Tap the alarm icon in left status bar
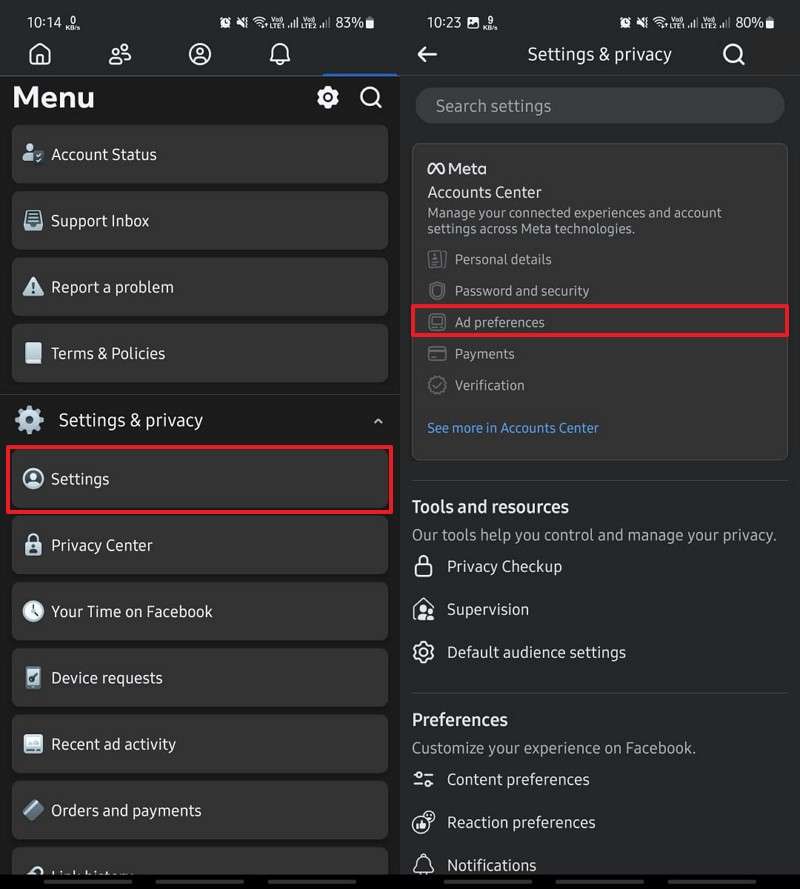Viewport: 800px width, 889px height. pyautogui.click(x=225, y=23)
